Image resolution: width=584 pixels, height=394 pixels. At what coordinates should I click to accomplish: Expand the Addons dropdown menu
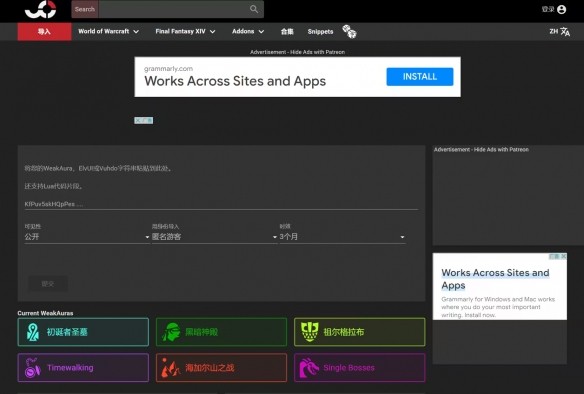248,32
